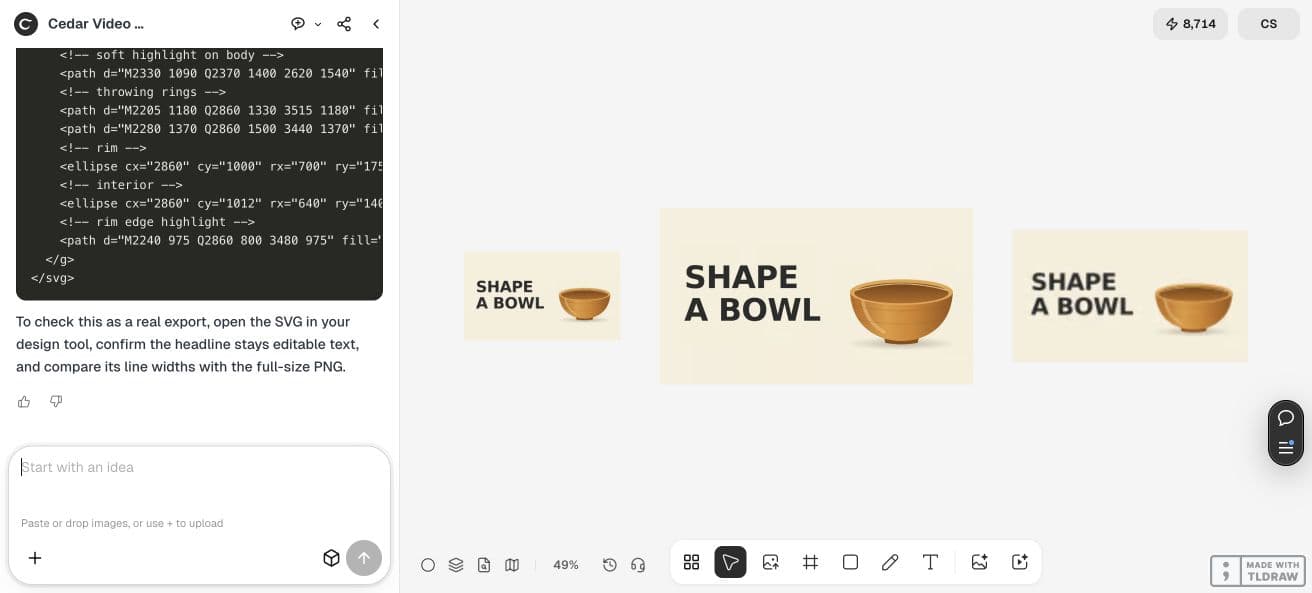Select the blurry right "SHAPE A BOWL" image

tap(1130, 296)
